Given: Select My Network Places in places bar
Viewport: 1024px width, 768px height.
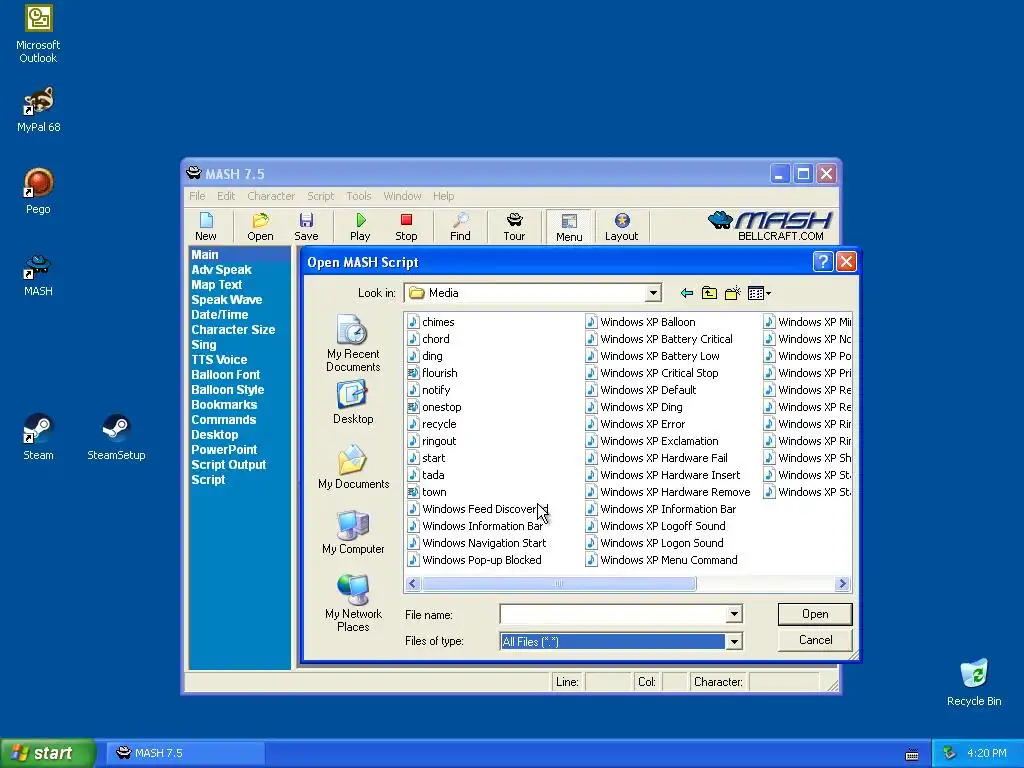Looking at the screenshot, I should [x=353, y=603].
